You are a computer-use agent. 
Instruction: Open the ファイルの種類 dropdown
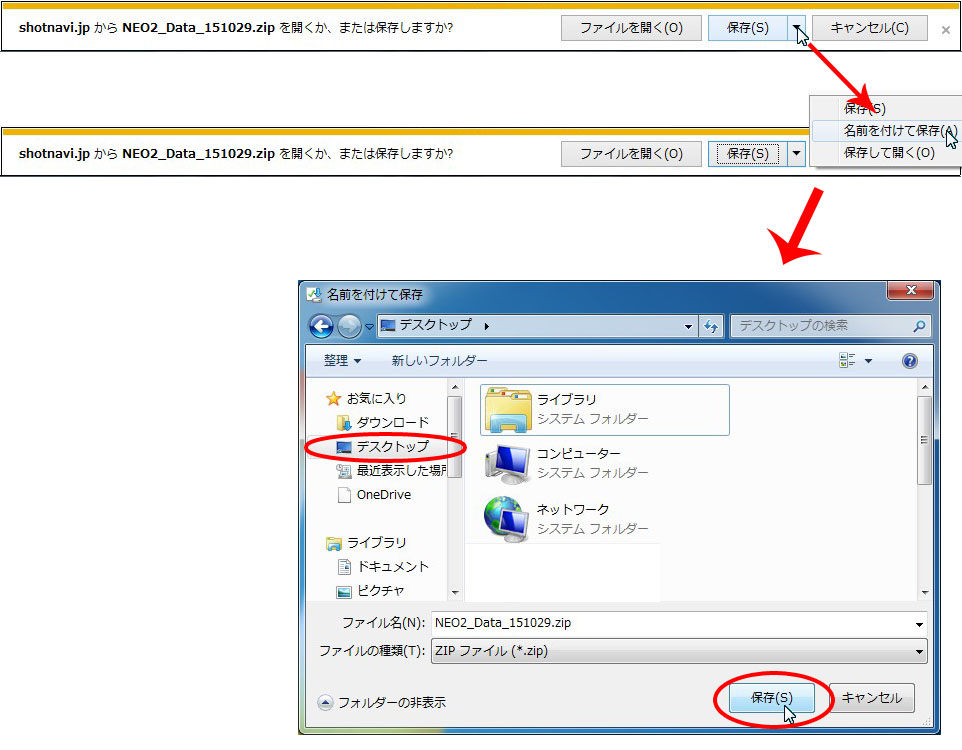point(679,651)
